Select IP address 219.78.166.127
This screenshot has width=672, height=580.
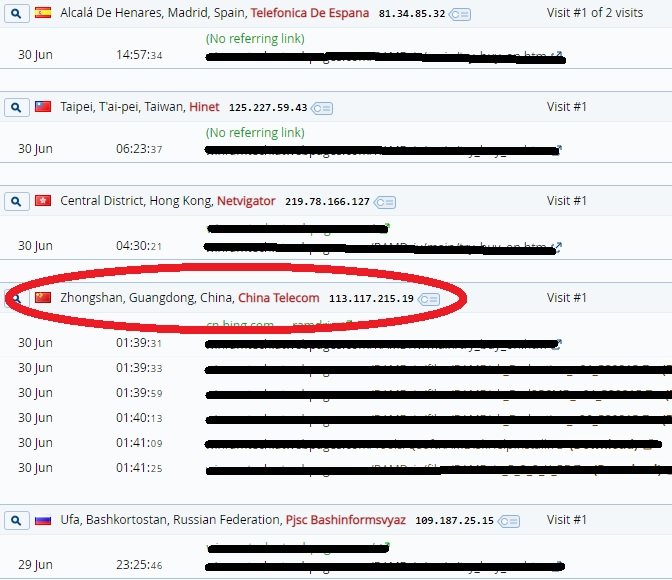tap(327, 201)
